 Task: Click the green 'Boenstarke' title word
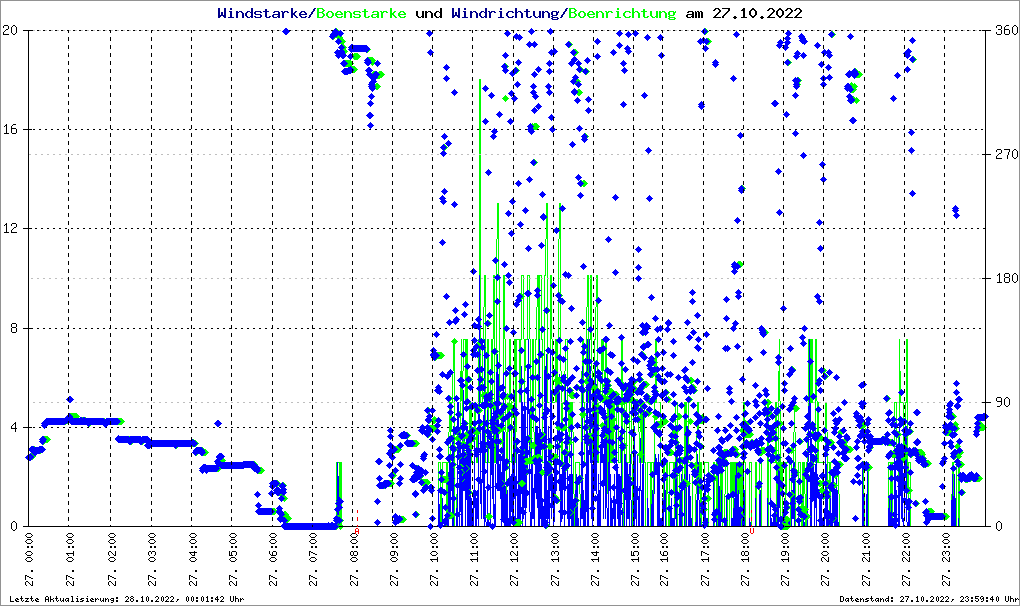click(x=361, y=13)
